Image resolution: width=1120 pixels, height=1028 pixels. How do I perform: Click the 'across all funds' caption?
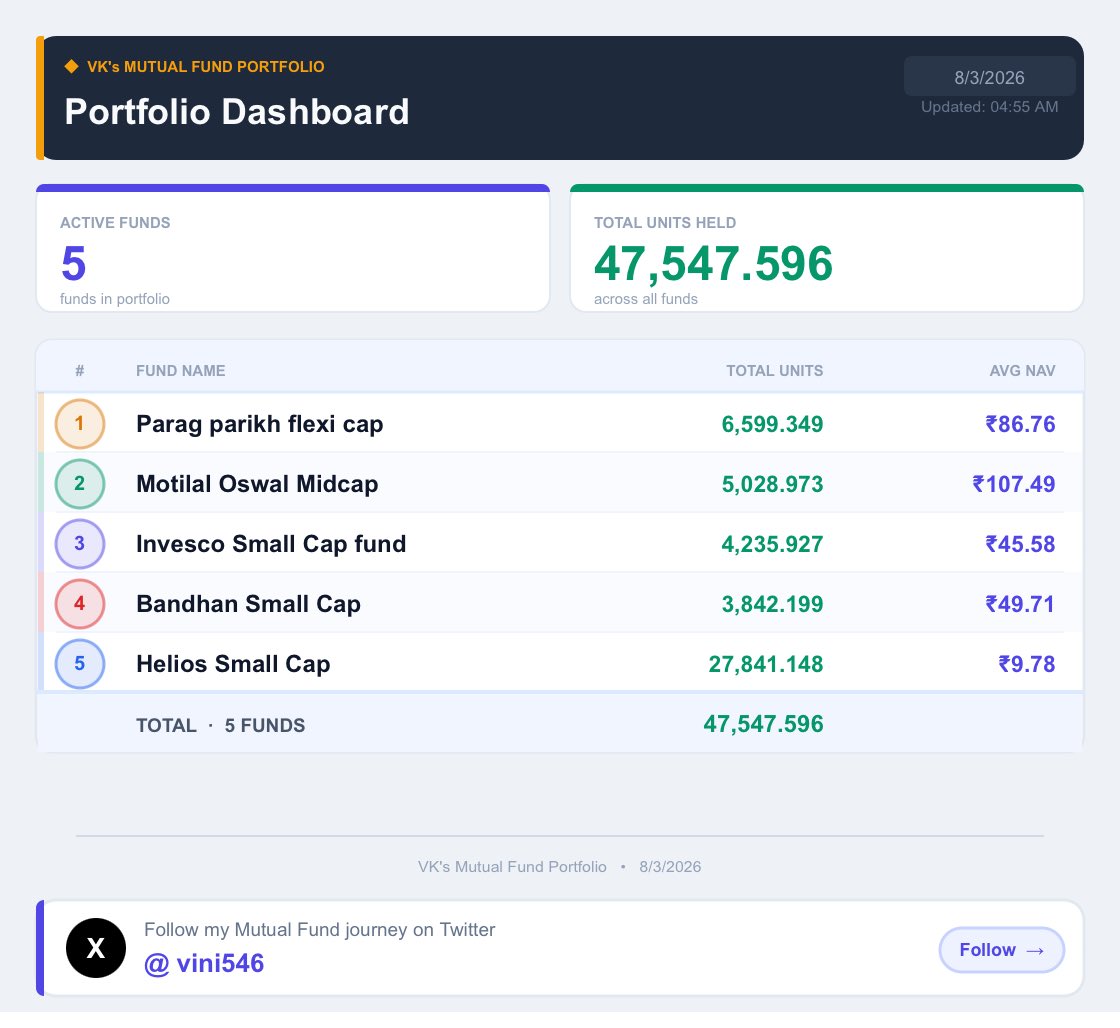point(646,299)
